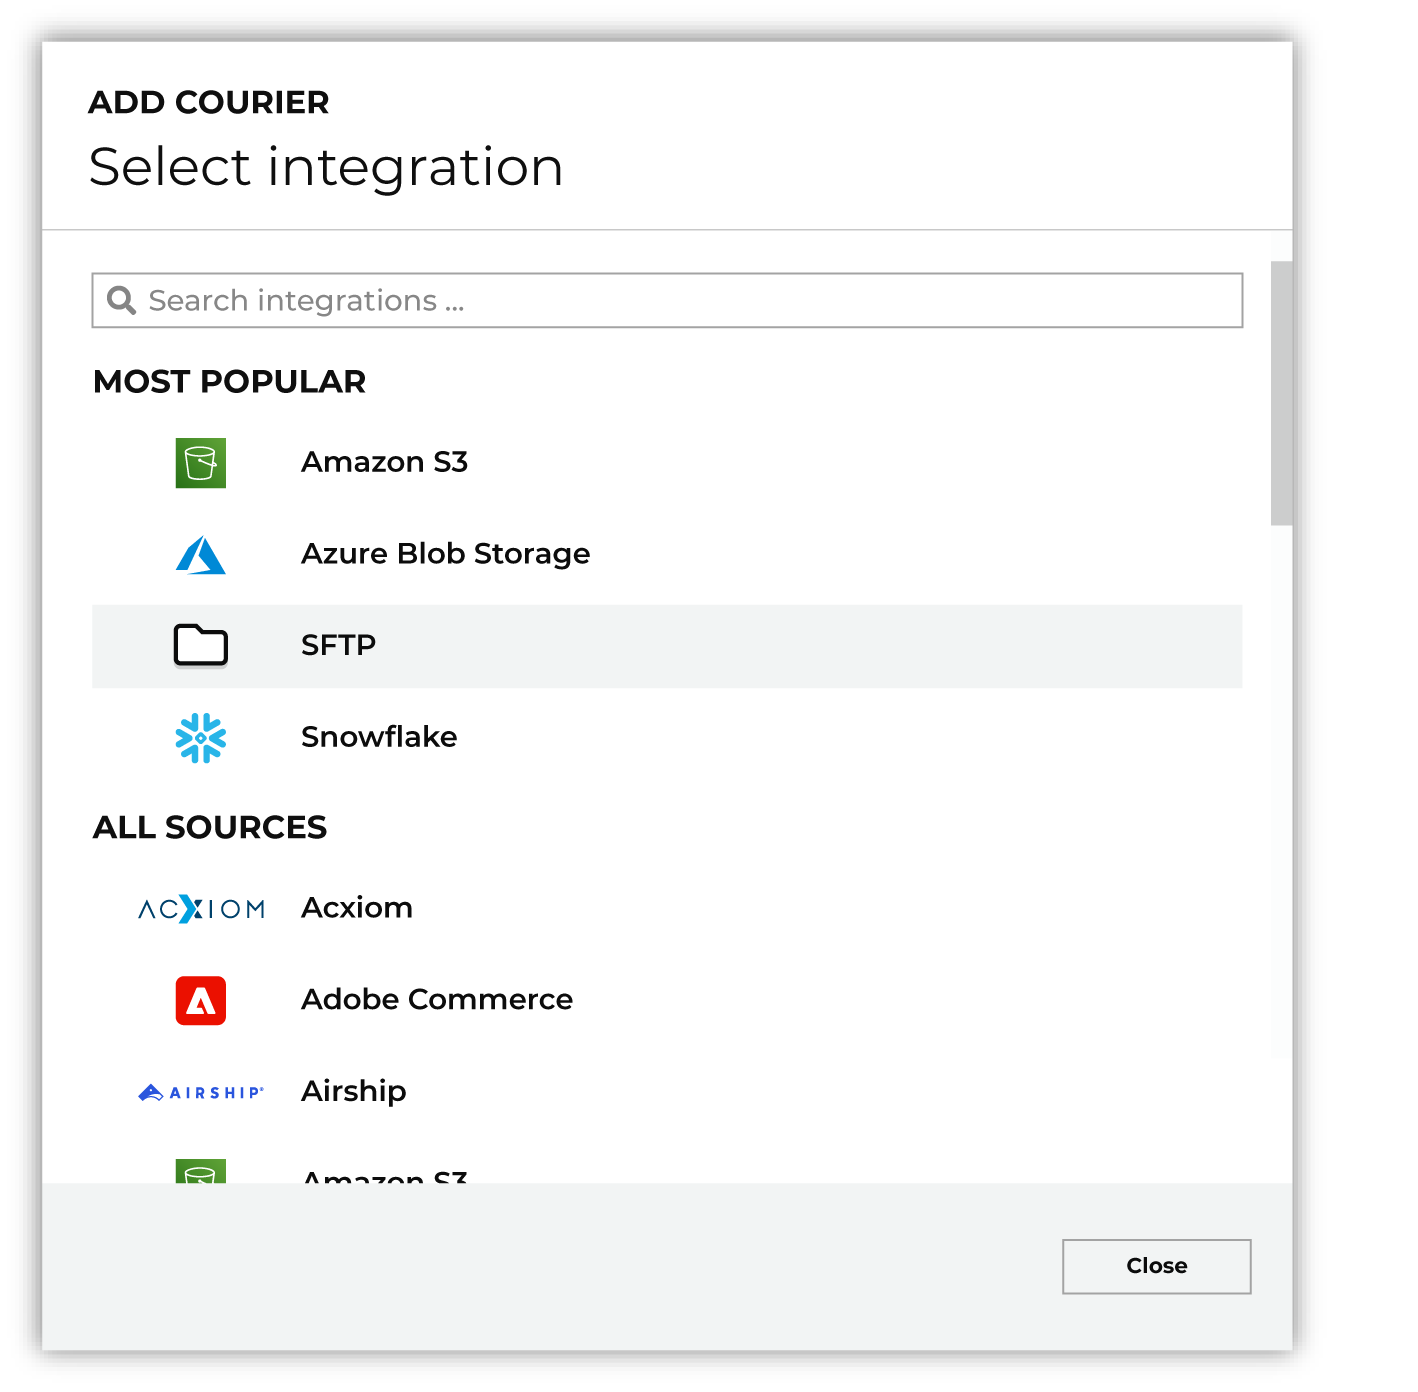Close the Add Courier dialog
The width and height of the screenshot is (1418, 1392).
tap(1156, 1266)
